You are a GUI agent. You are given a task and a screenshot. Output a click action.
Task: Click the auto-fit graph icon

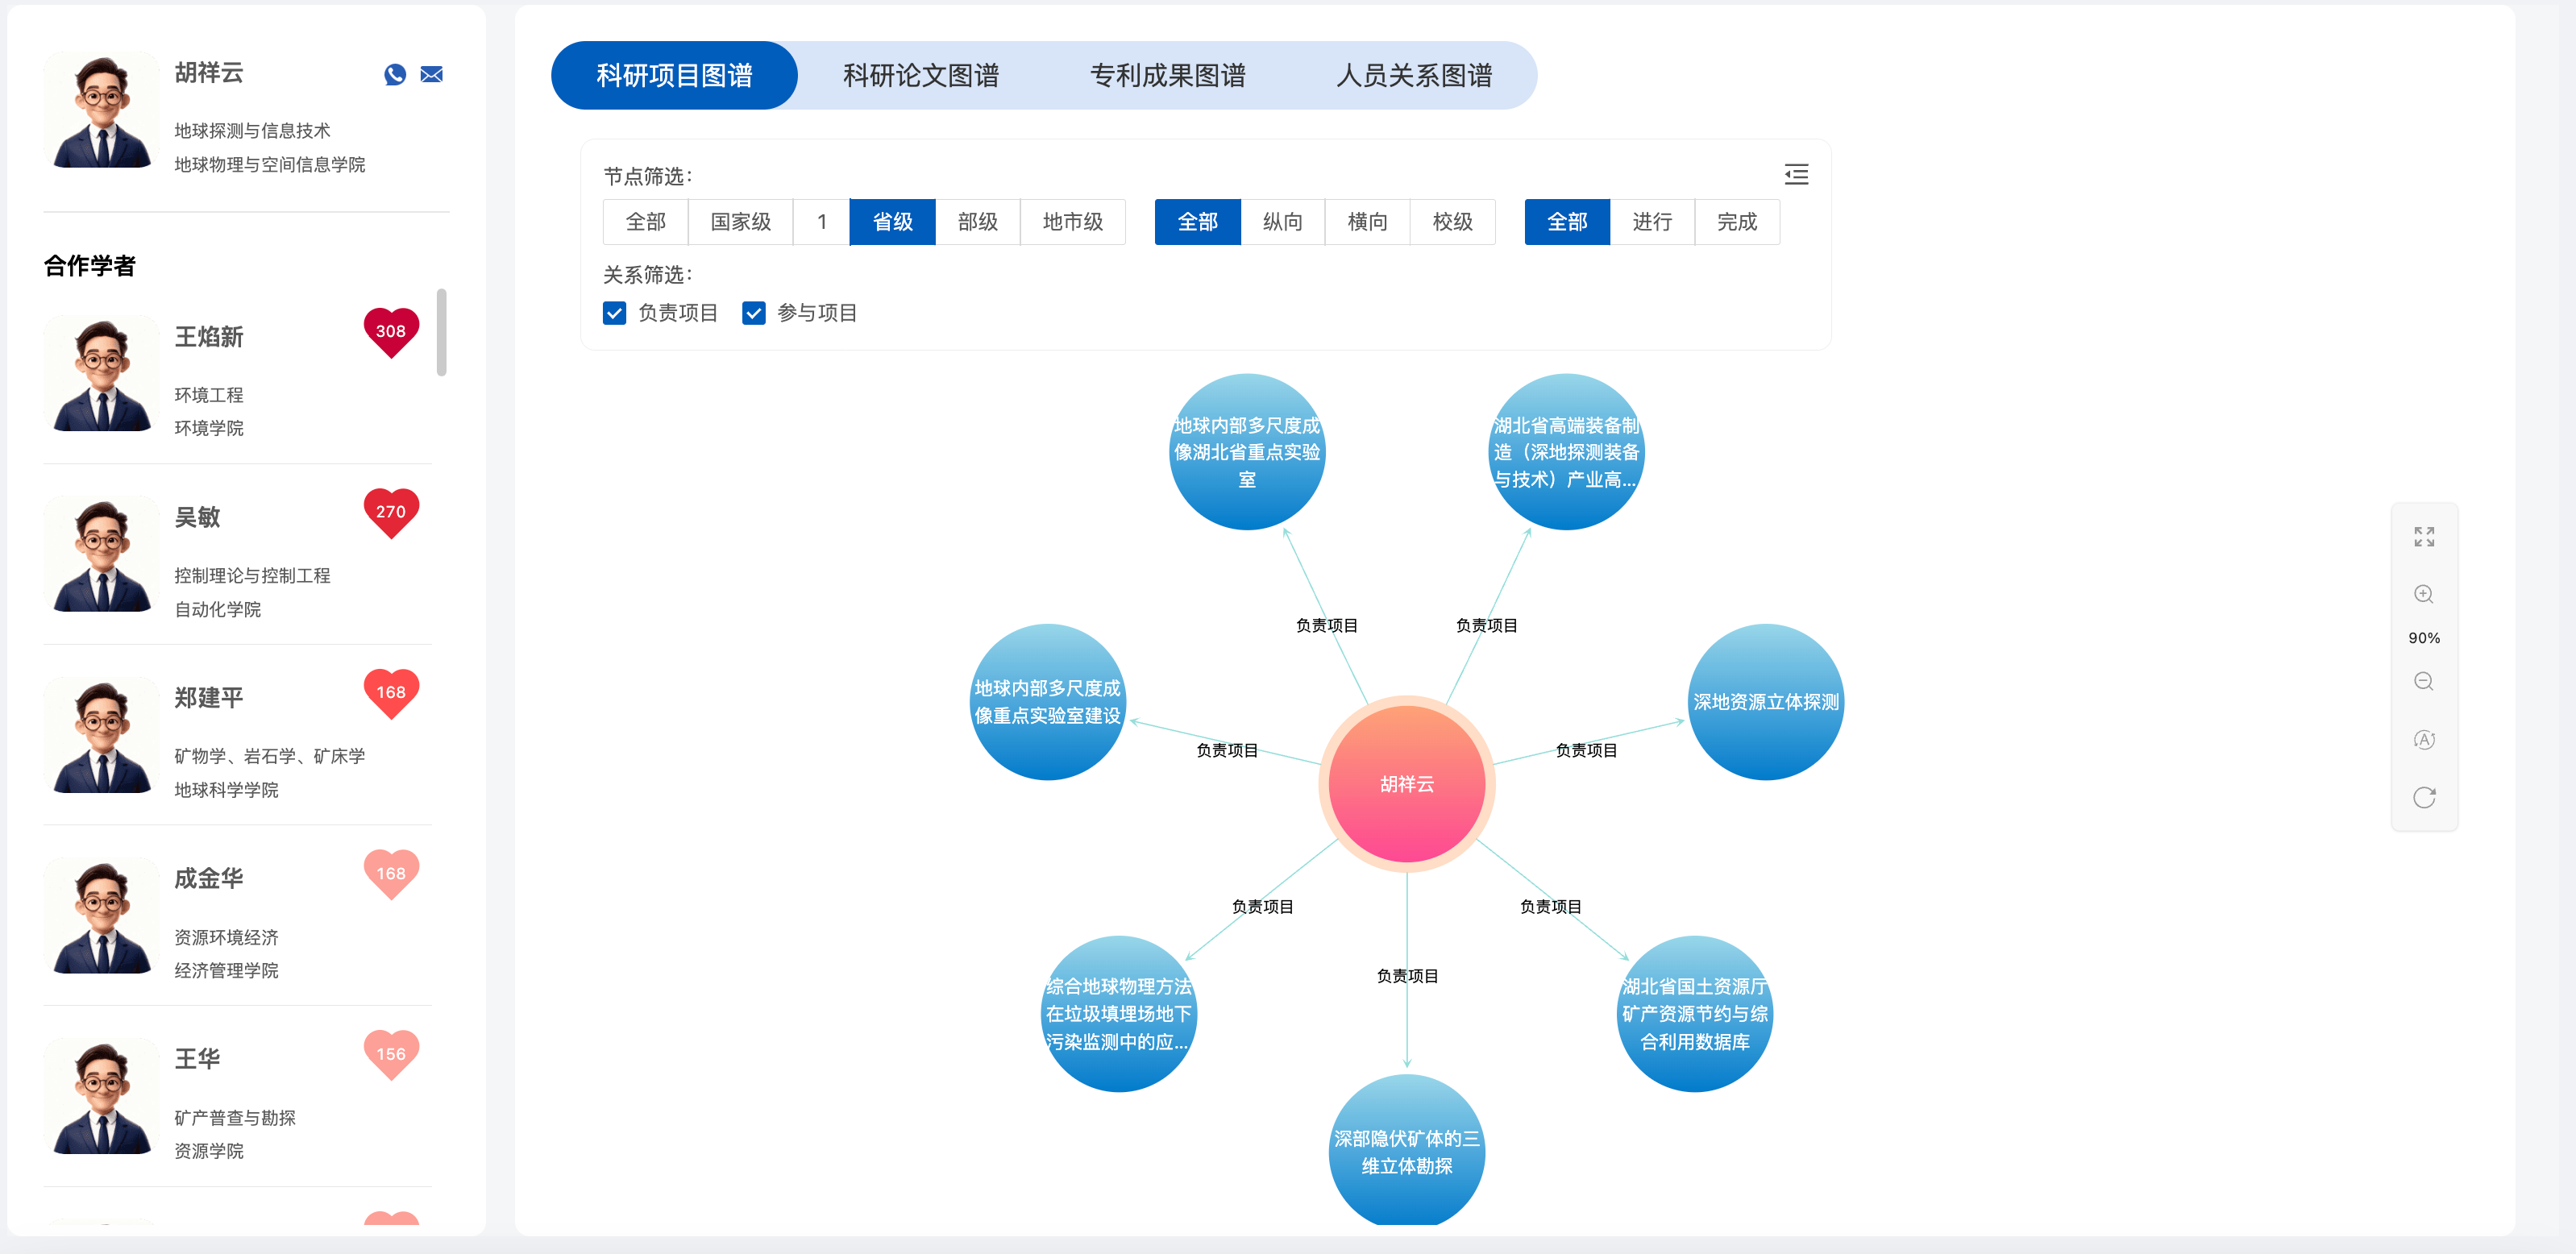point(2424,740)
